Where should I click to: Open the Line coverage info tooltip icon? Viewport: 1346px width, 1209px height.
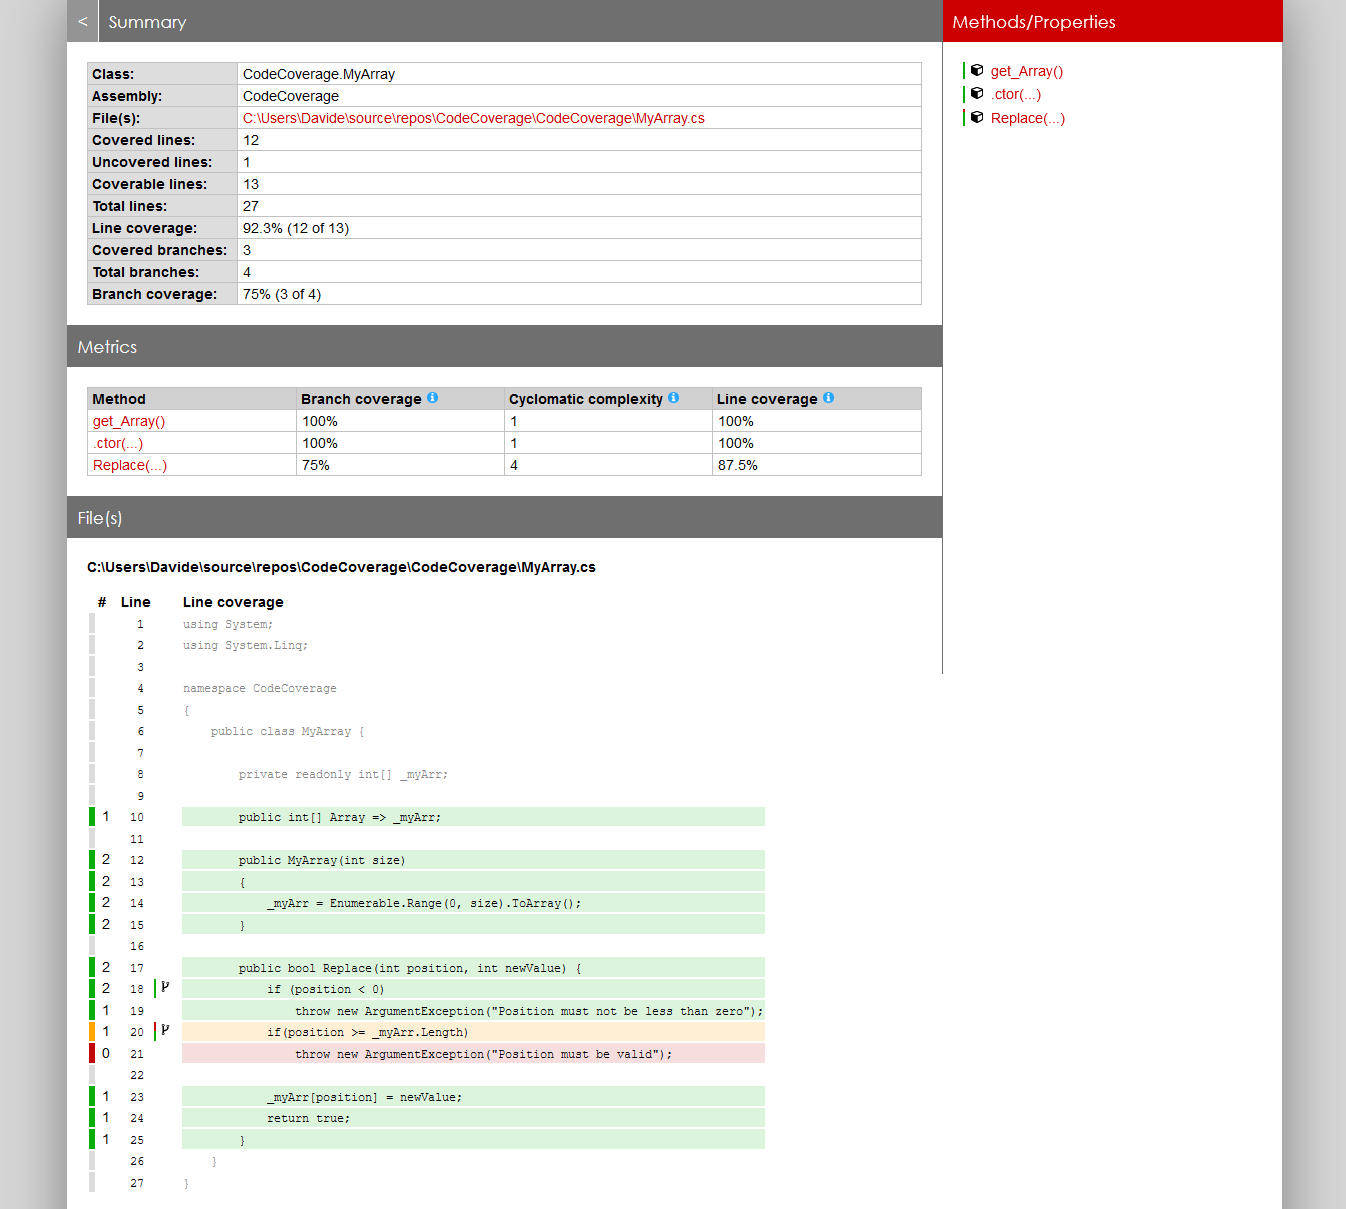[x=828, y=397]
